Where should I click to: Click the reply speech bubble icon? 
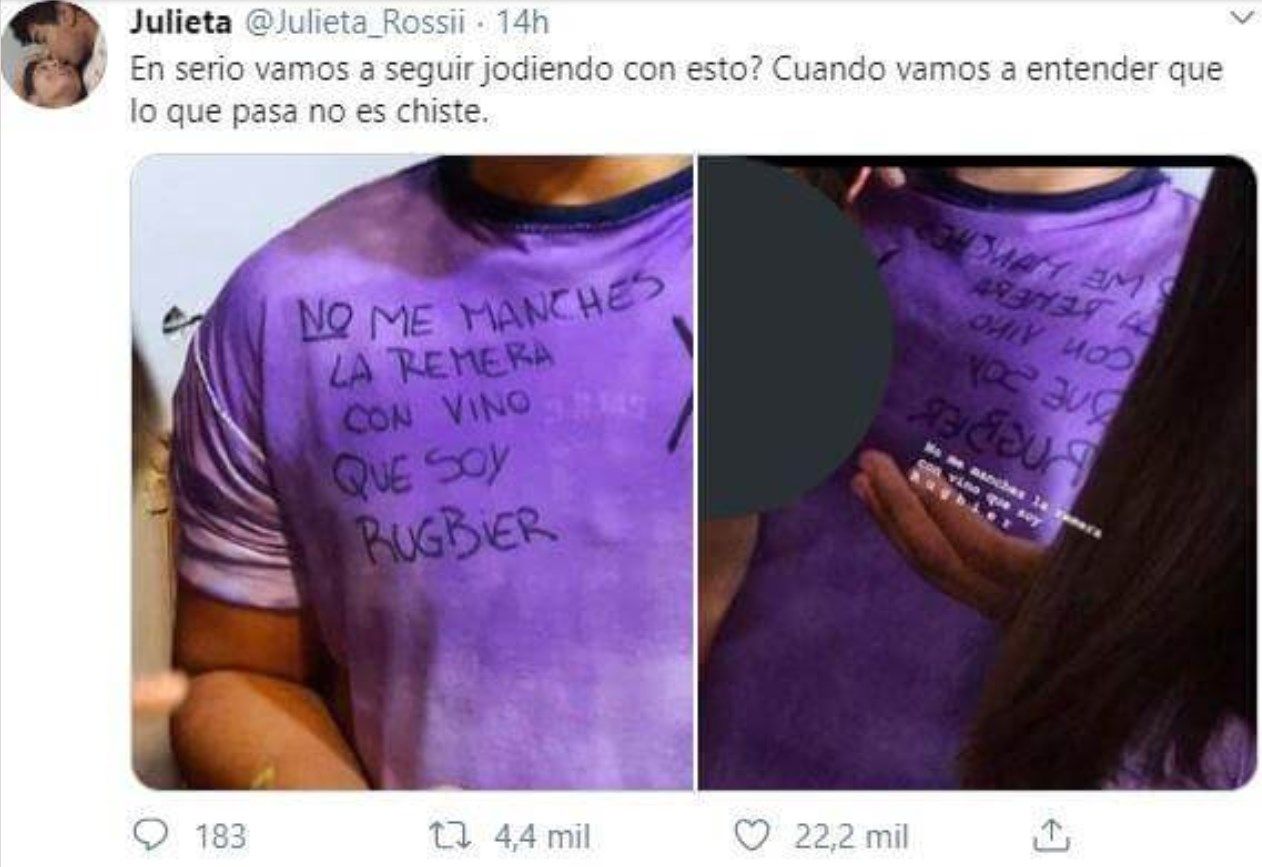pos(150,834)
